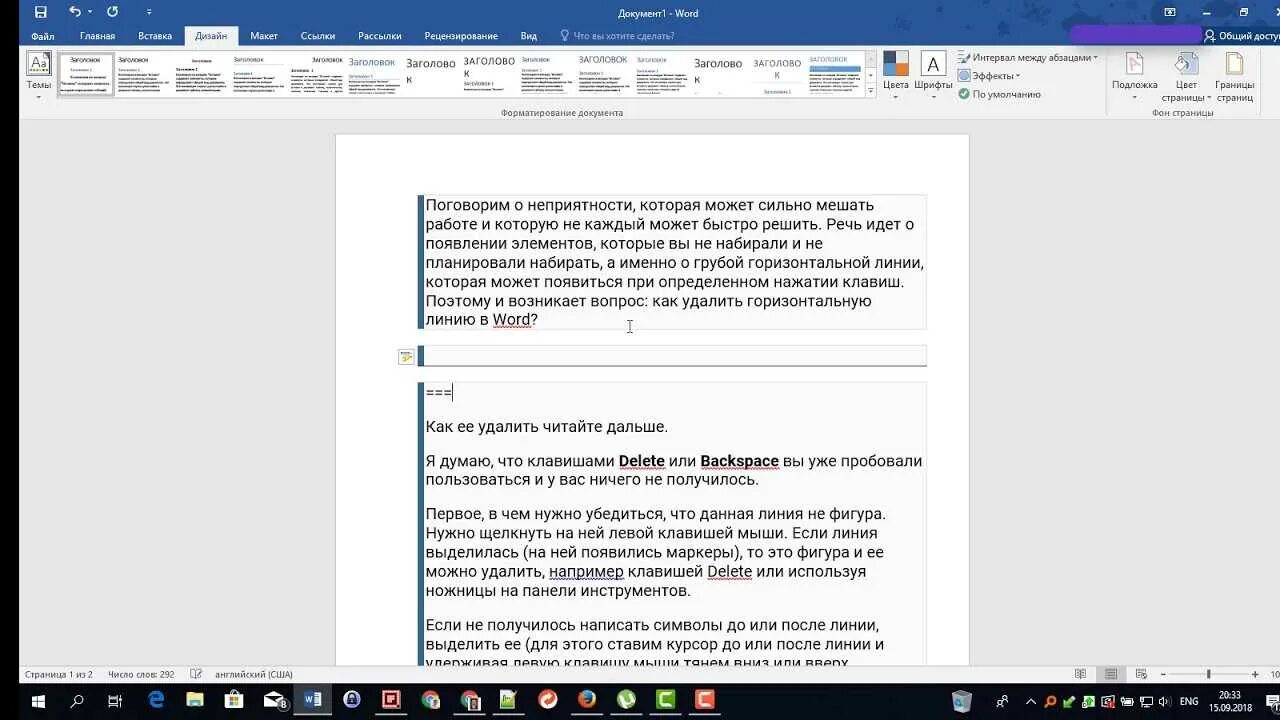Viewport: 1280px width, 720px height.
Task: Select the first document style set thumbnail
Action: click(86, 74)
